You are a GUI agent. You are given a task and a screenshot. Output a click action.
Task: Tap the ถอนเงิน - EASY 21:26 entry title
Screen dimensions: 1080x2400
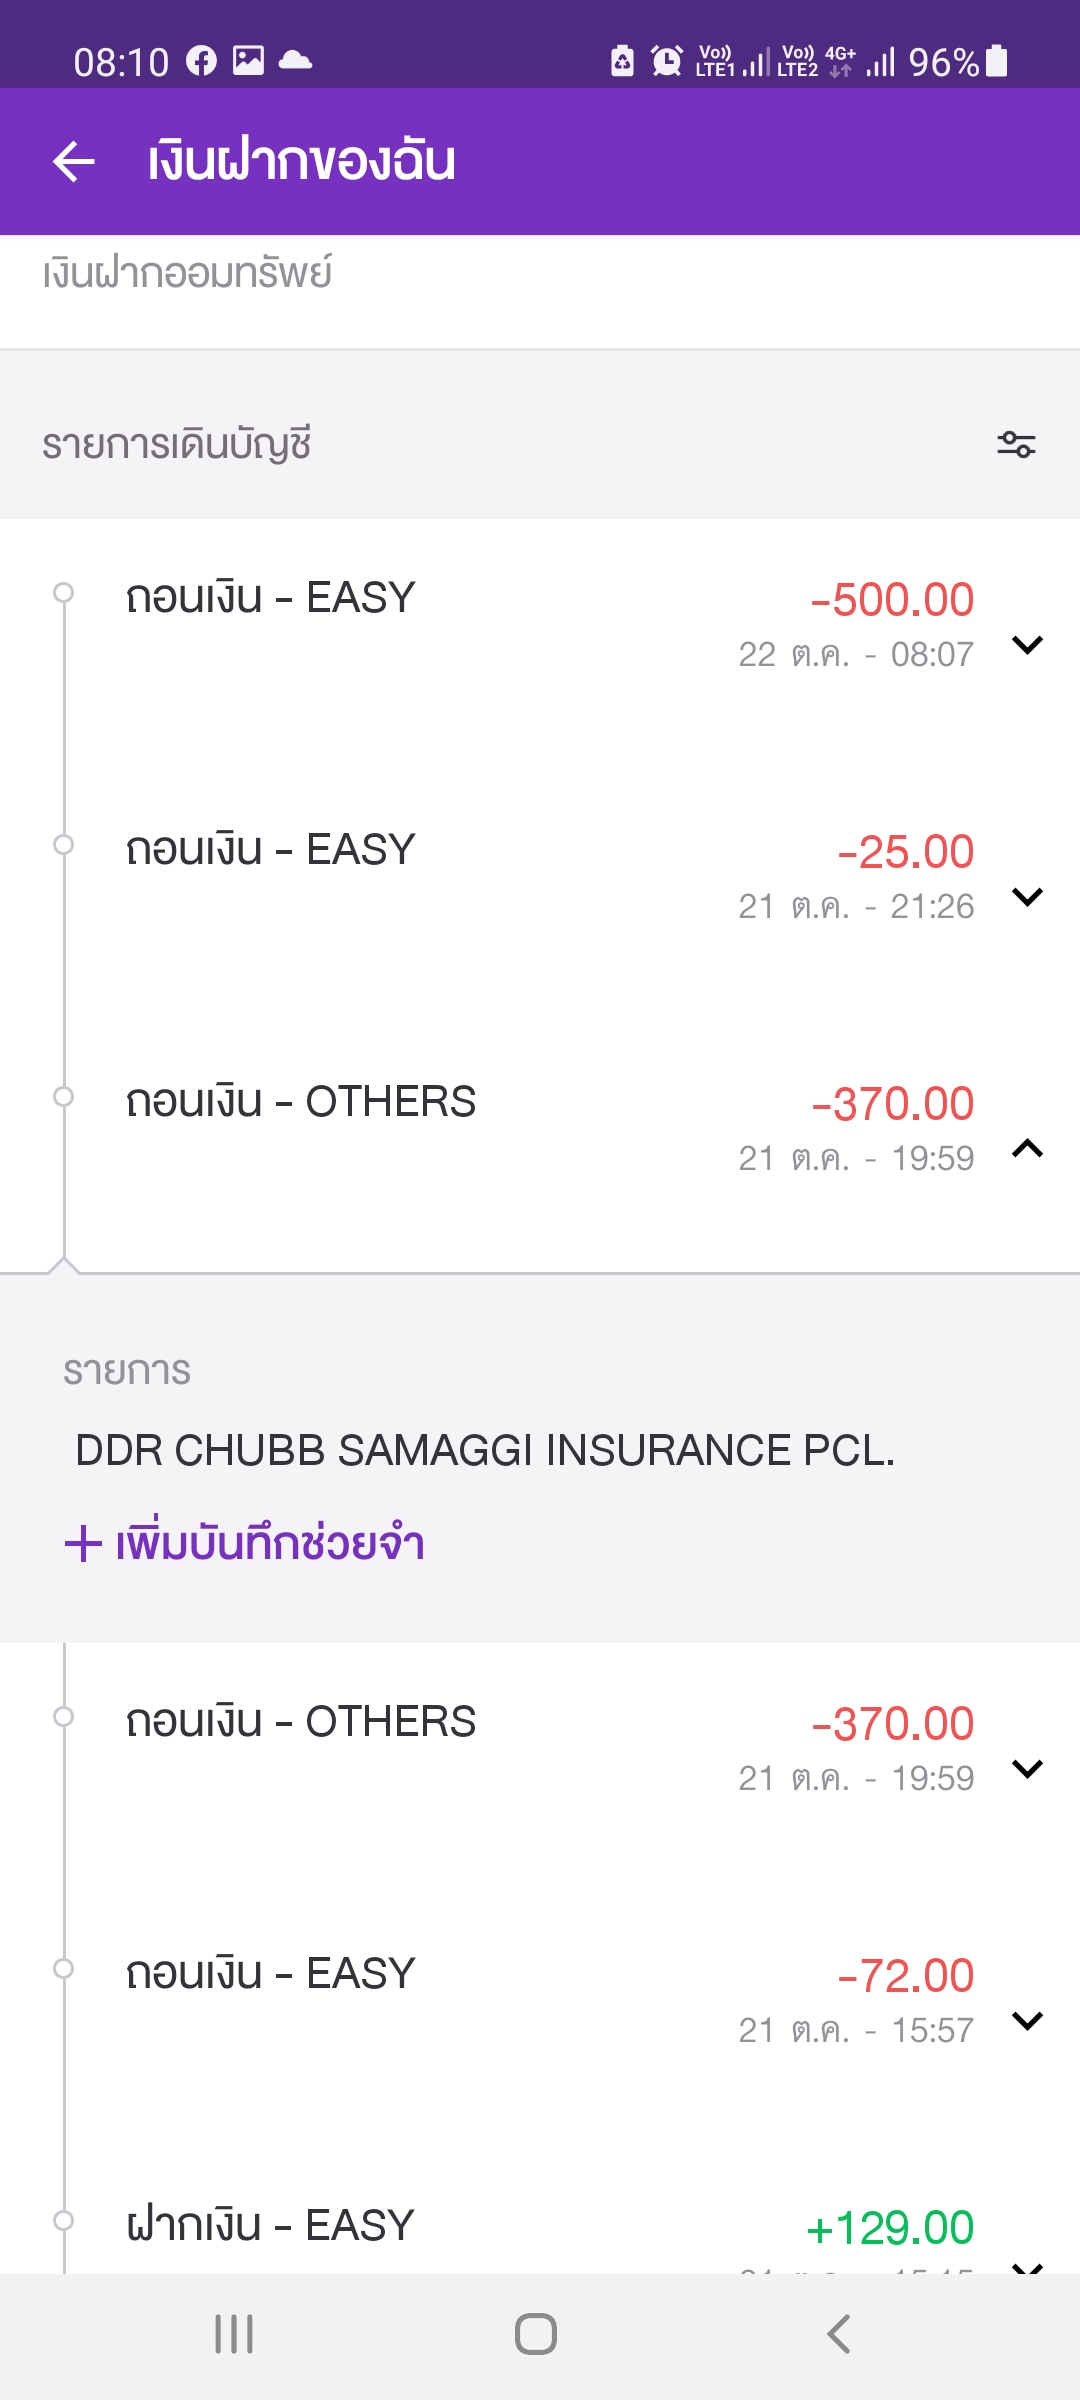tap(270, 850)
